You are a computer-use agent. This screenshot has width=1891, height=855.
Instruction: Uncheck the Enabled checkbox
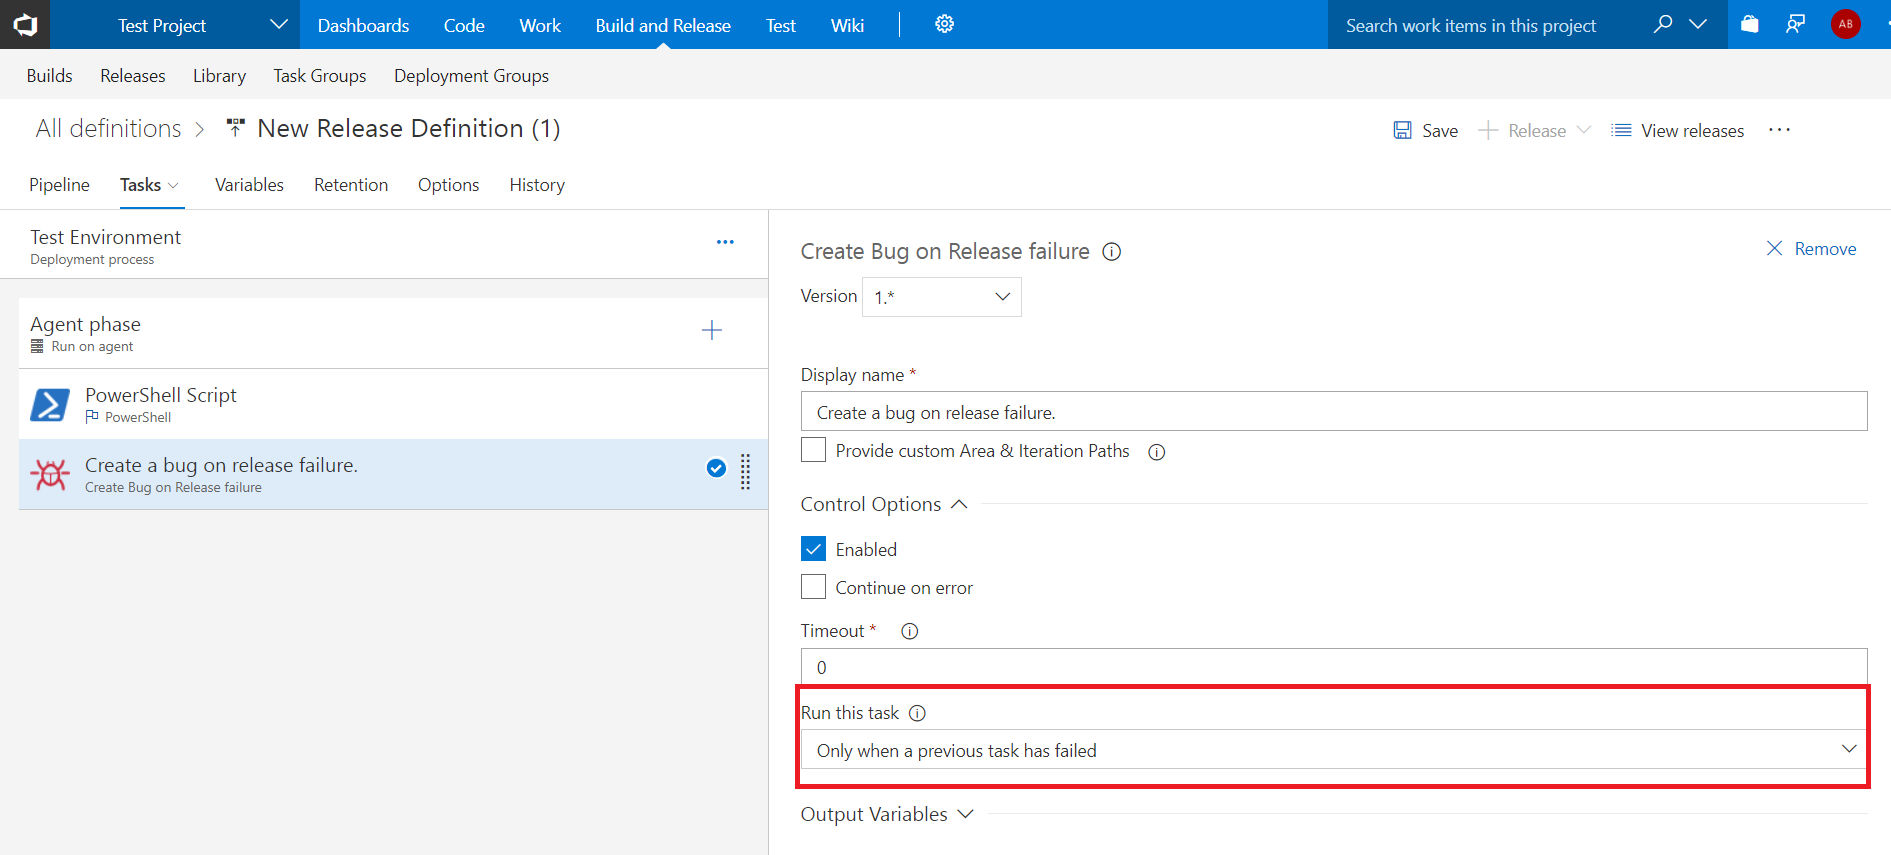813,549
